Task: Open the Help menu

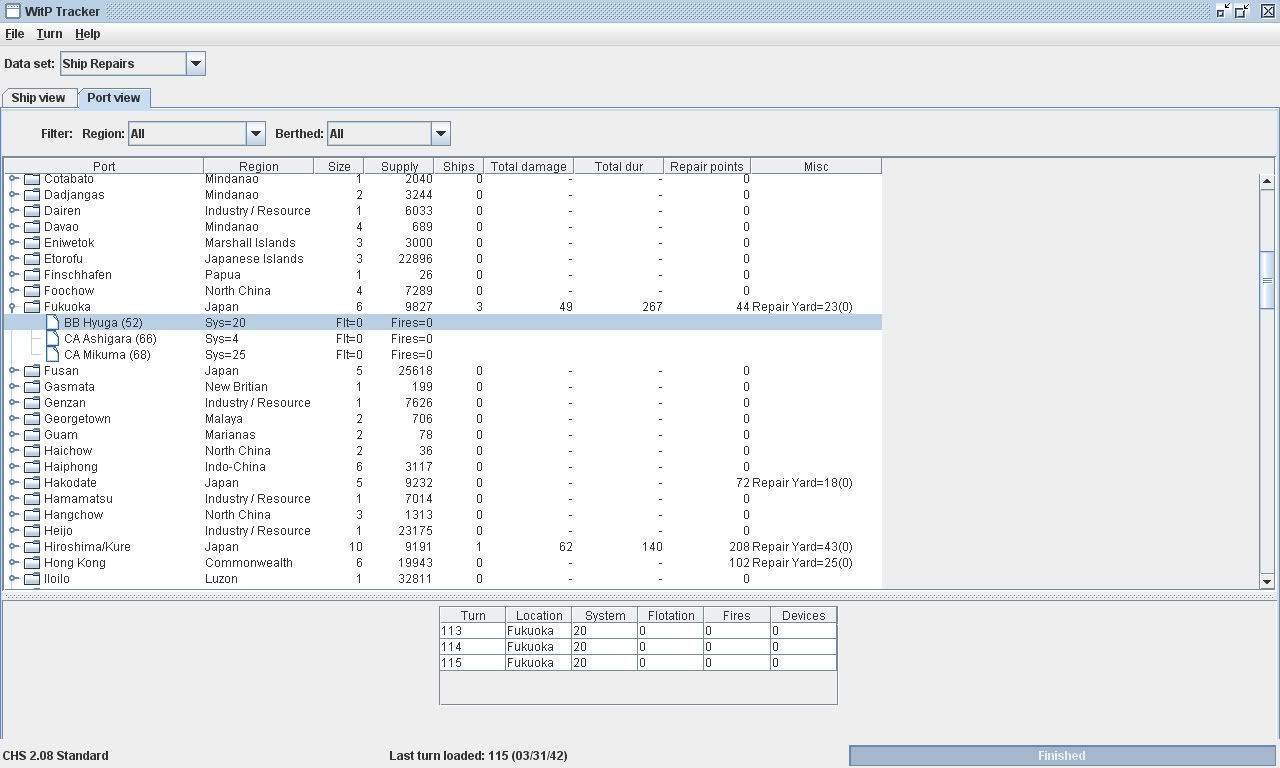Action: click(x=88, y=34)
